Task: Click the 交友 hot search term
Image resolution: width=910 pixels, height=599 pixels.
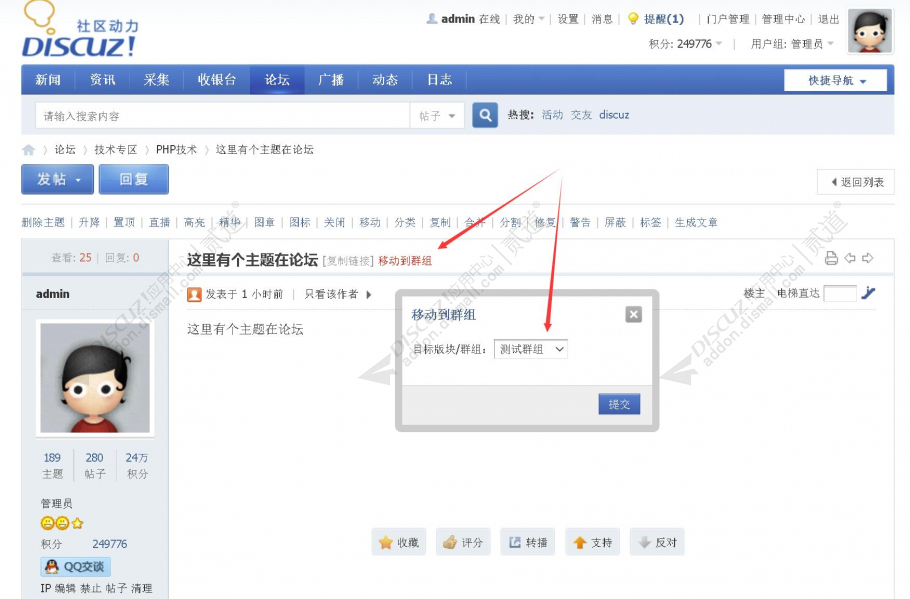Action: [x=581, y=115]
